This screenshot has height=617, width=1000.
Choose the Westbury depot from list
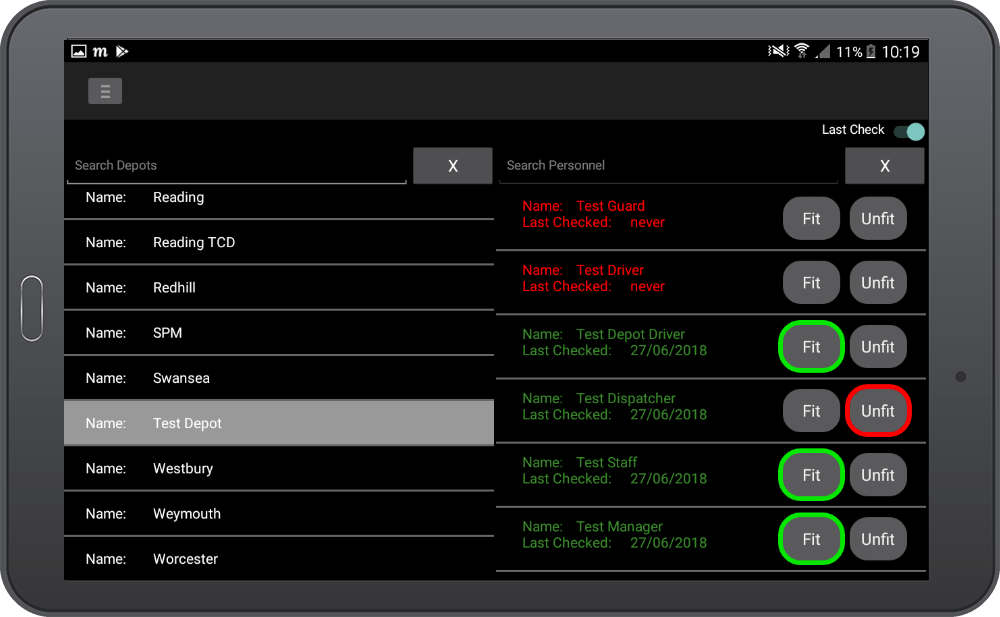click(x=278, y=469)
